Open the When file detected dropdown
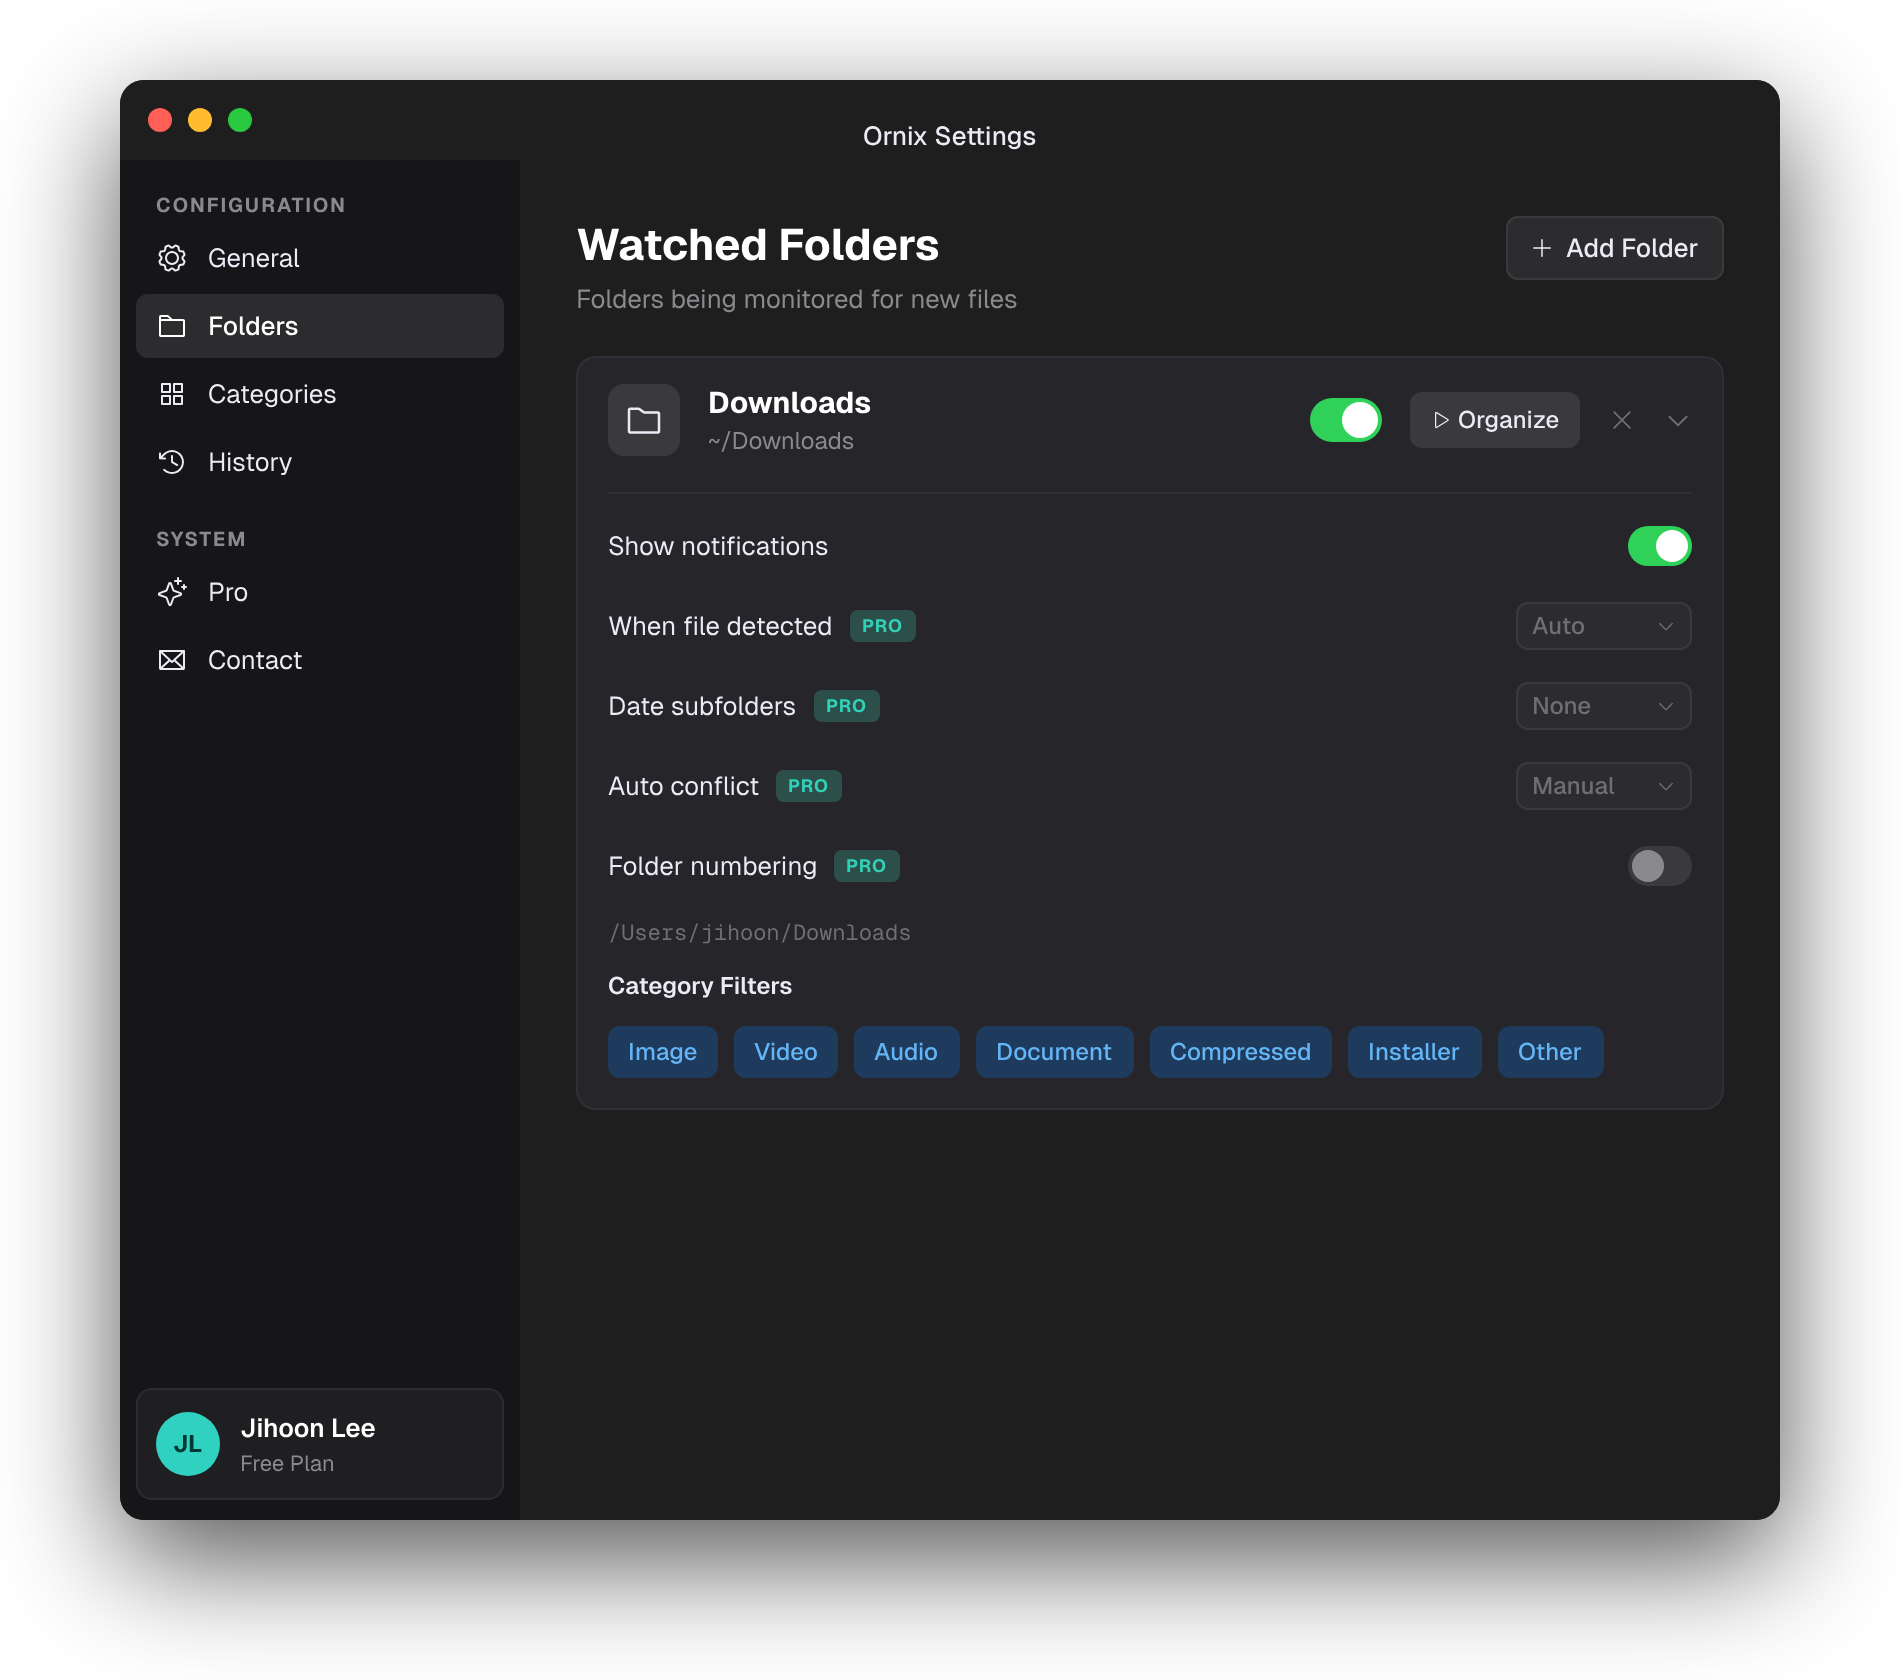 (1602, 626)
